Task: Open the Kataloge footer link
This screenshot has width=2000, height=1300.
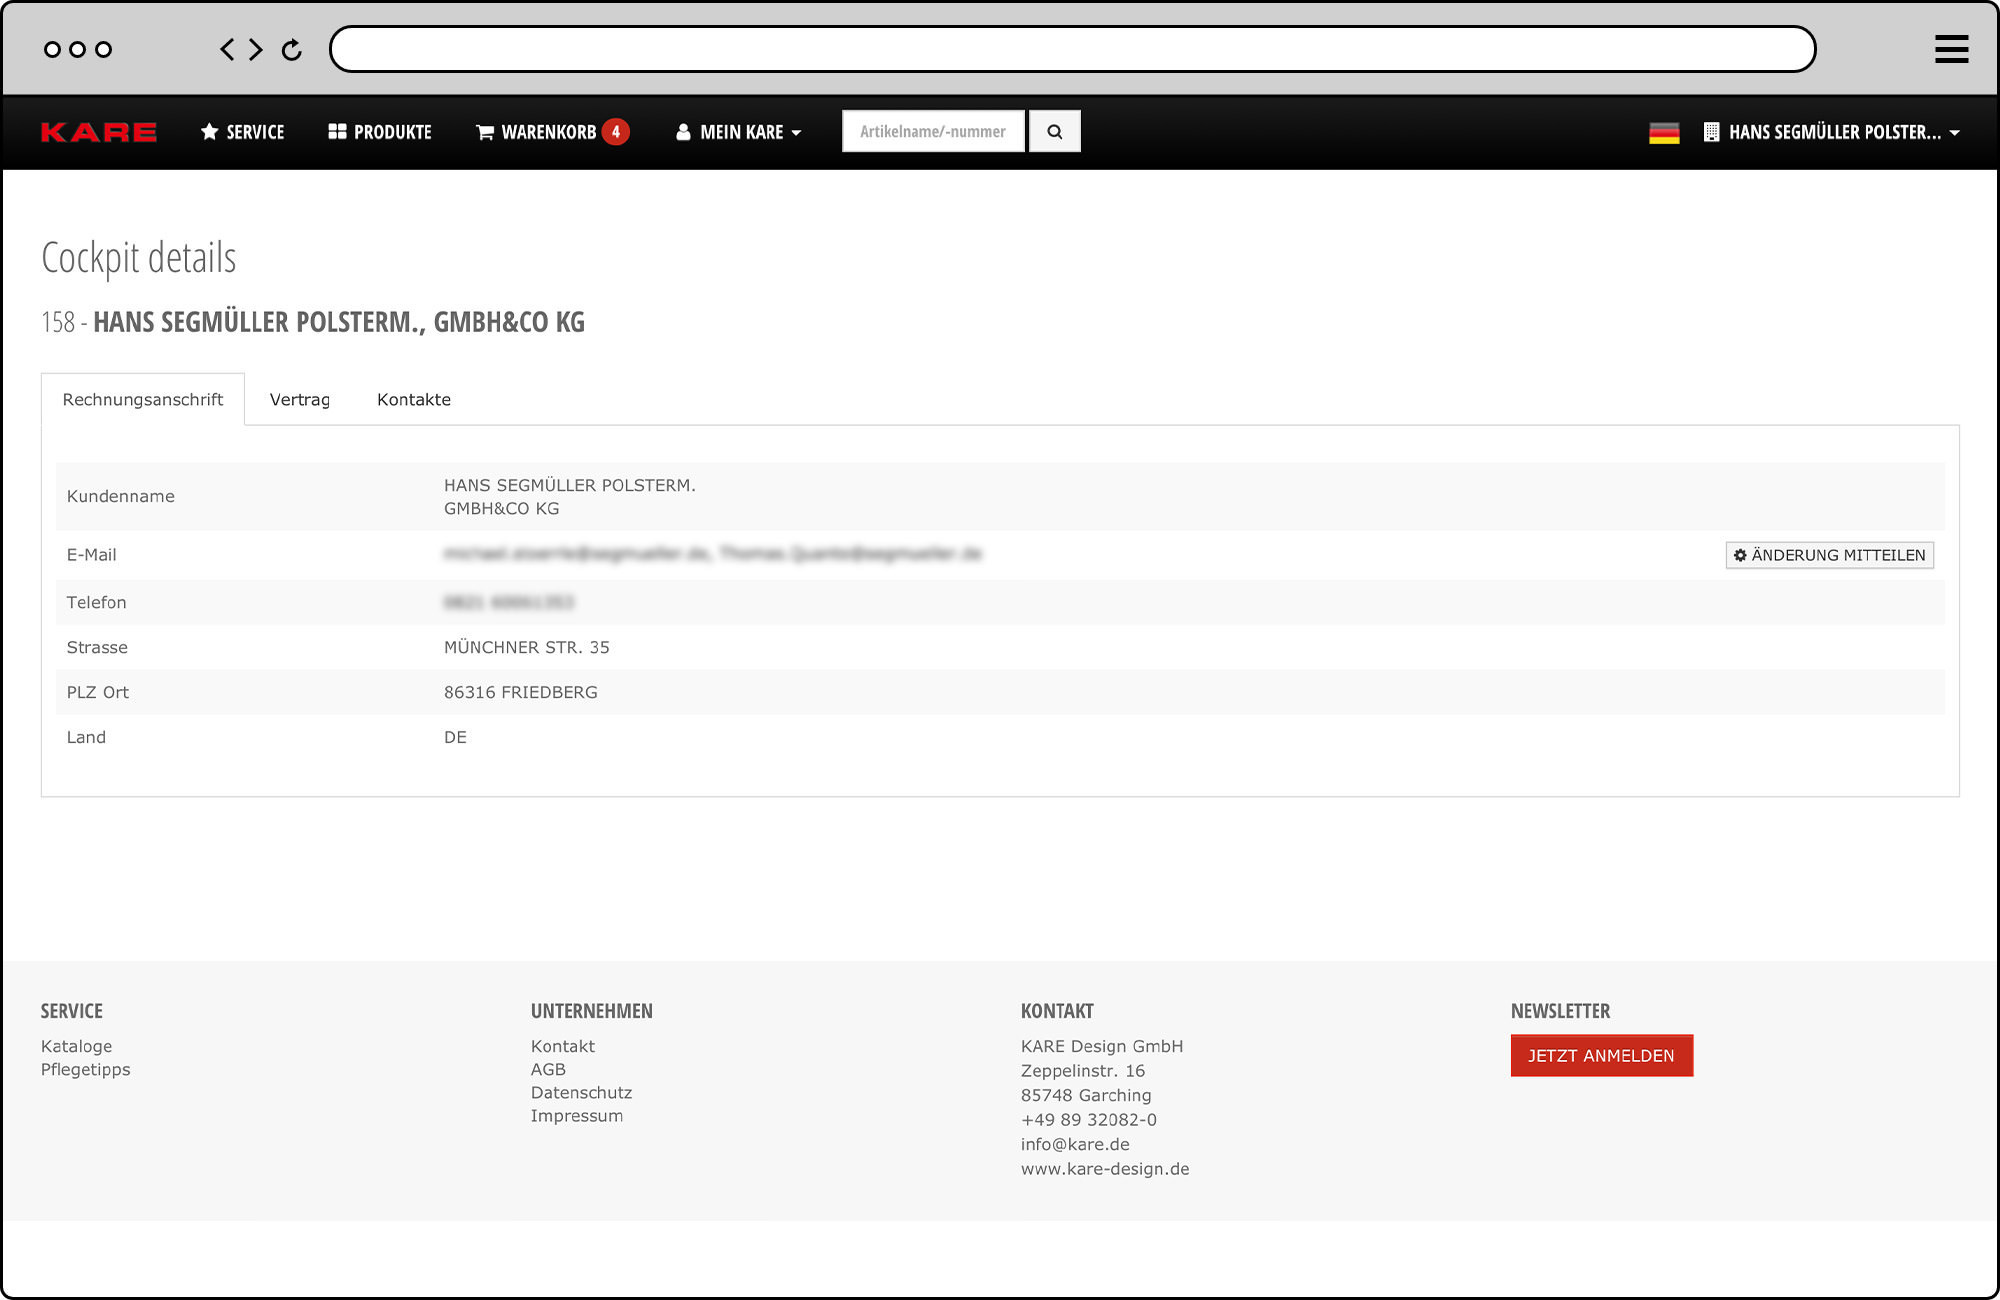Action: tap(76, 1046)
